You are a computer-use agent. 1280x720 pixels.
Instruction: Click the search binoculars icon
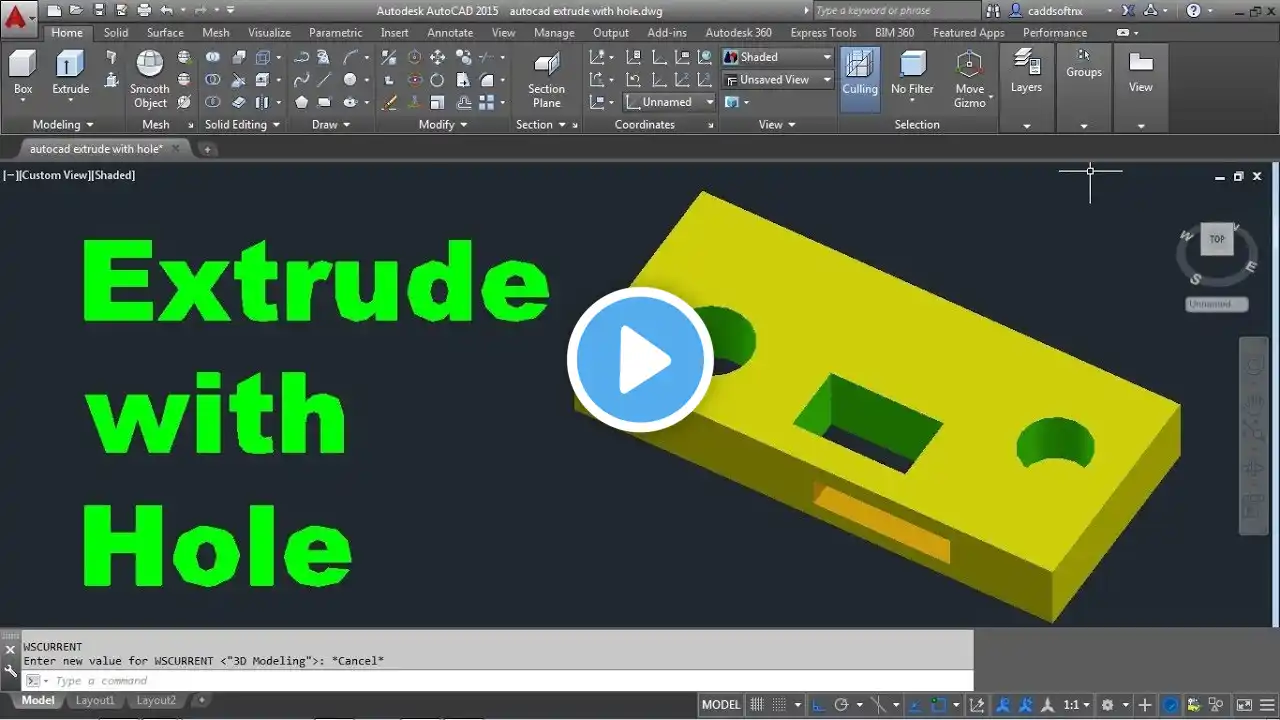coord(992,10)
